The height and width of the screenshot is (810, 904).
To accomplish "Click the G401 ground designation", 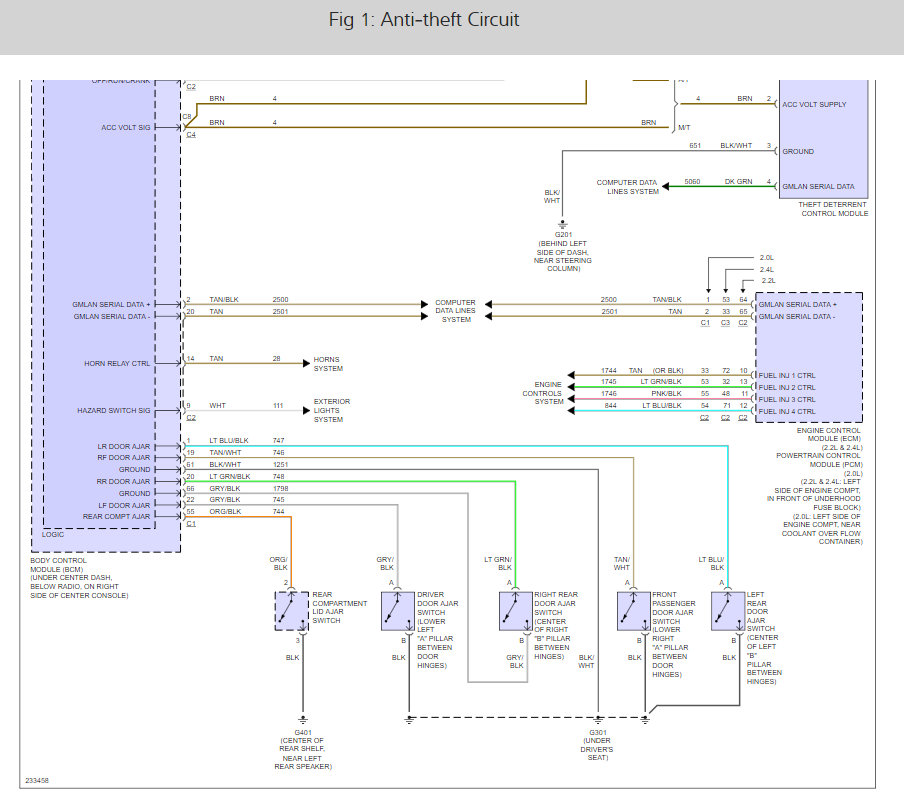I will click(x=303, y=733).
